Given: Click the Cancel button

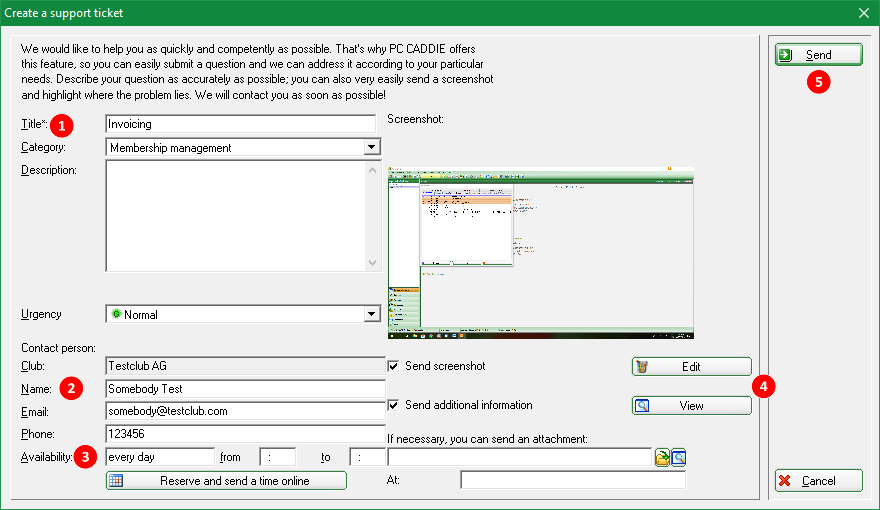Looking at the screenshot, I should [x=818, y=481].
